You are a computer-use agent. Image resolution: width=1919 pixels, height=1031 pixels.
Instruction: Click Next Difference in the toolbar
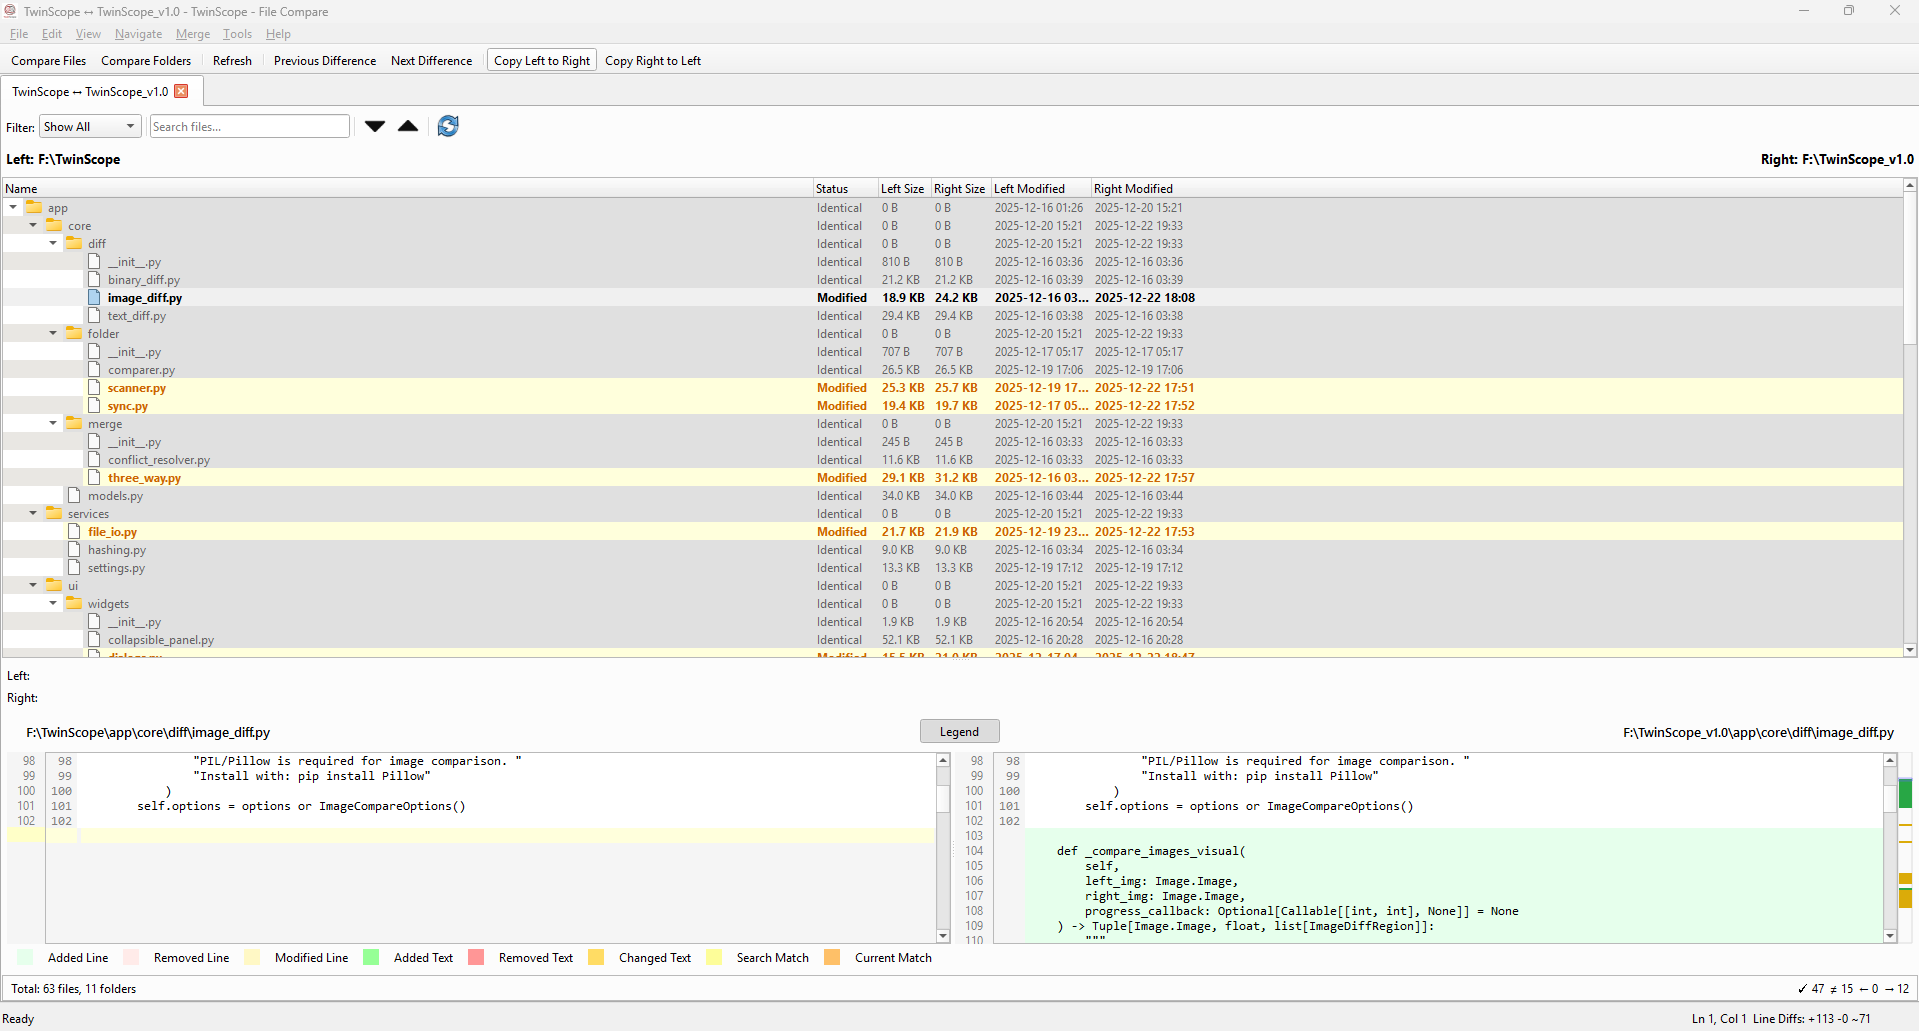[x=431, y=61]
